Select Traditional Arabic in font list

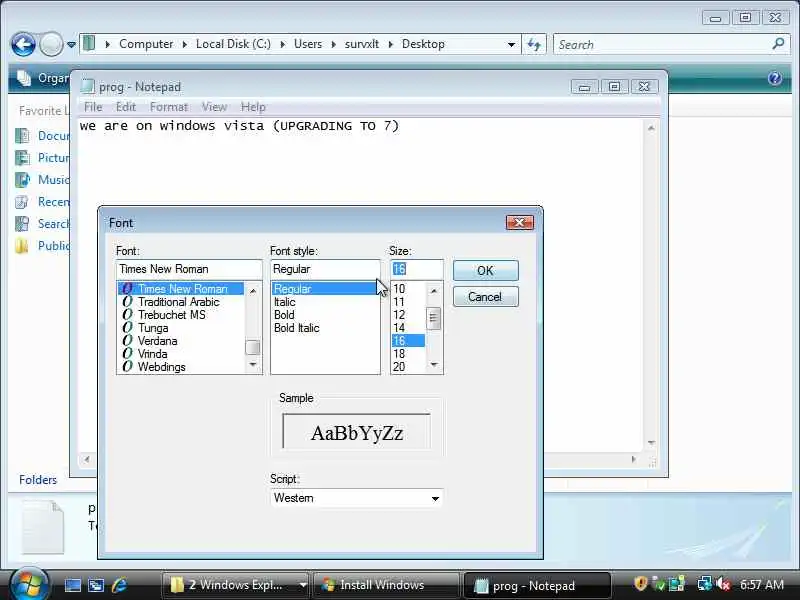coord(181,302)
